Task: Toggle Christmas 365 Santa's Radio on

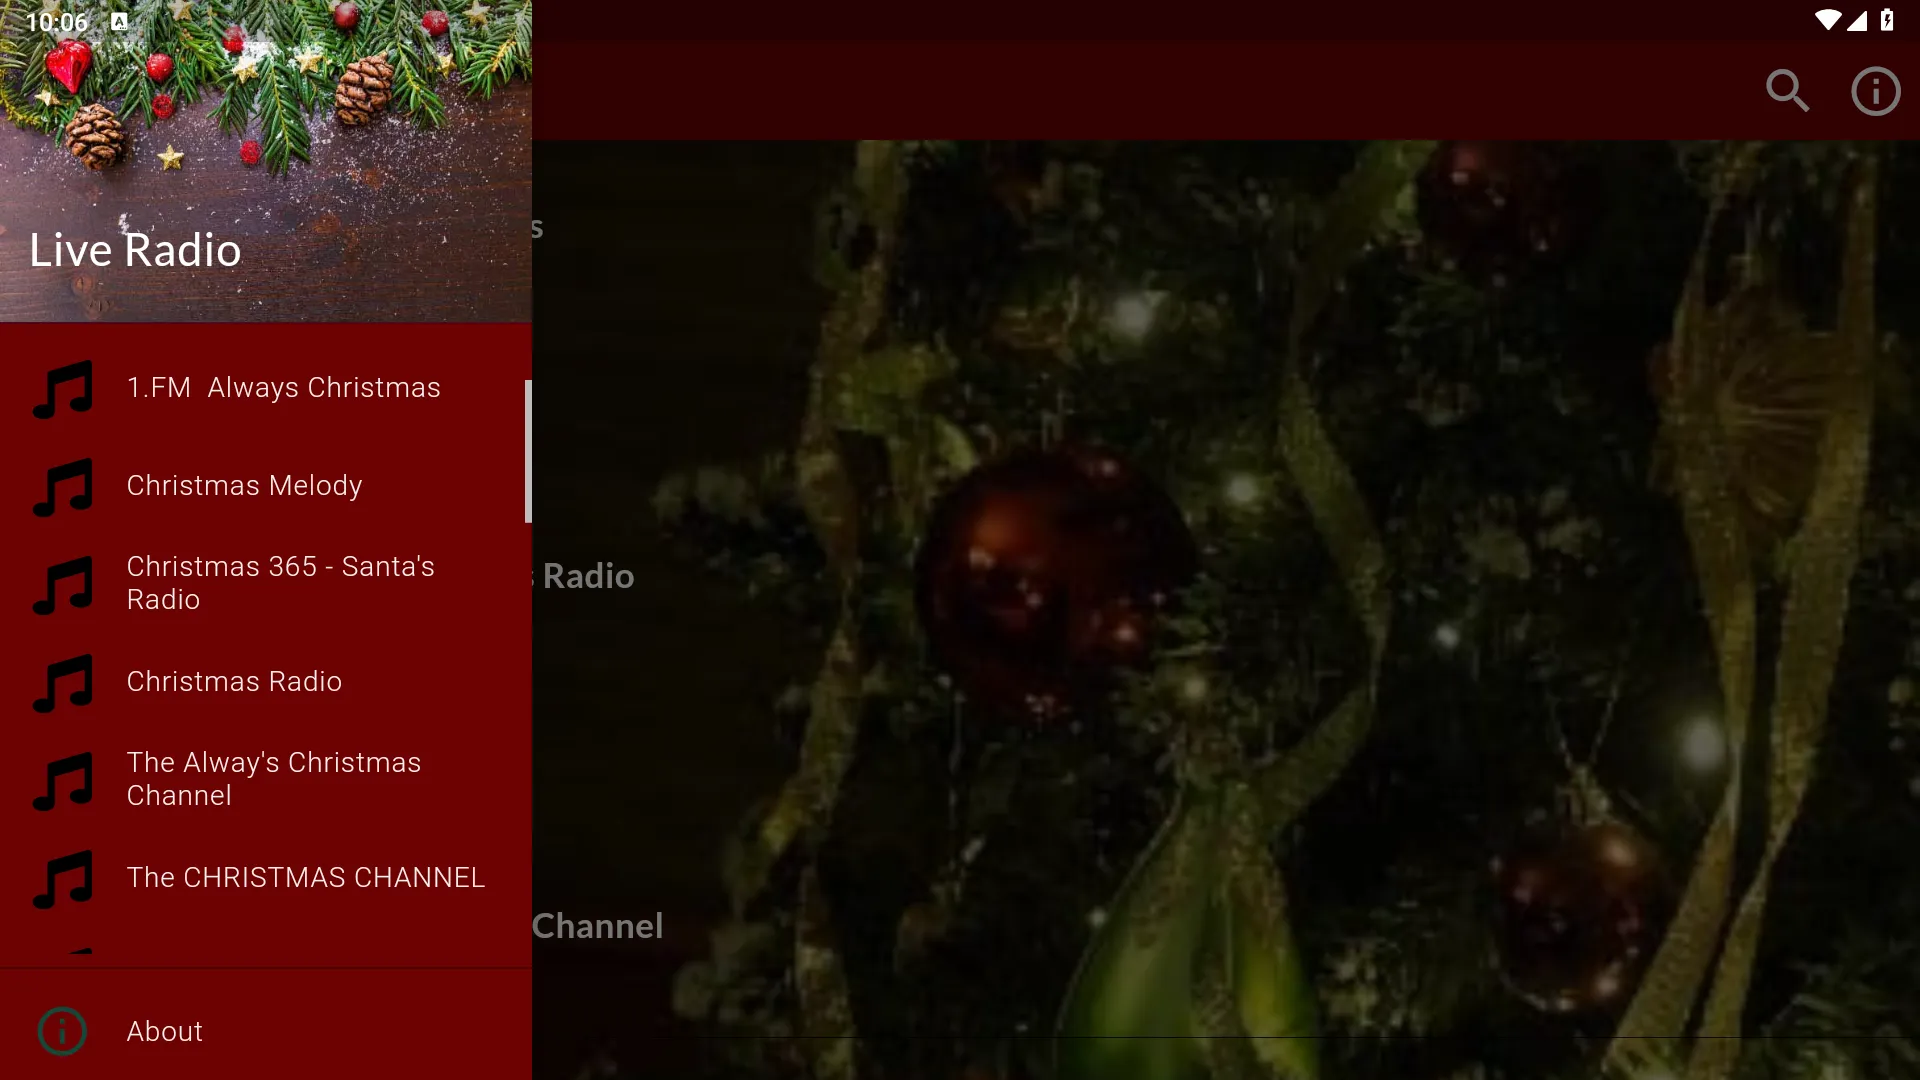Action: (264, 582)
